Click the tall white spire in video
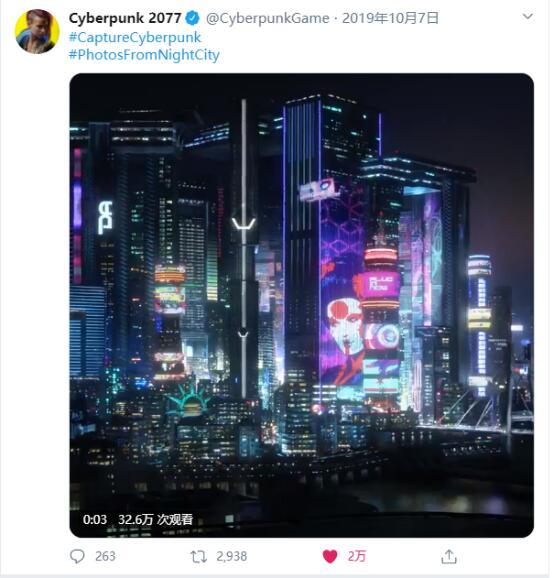Image resolution: width=554 pixels, height=578 pixels. click(244, 247)
